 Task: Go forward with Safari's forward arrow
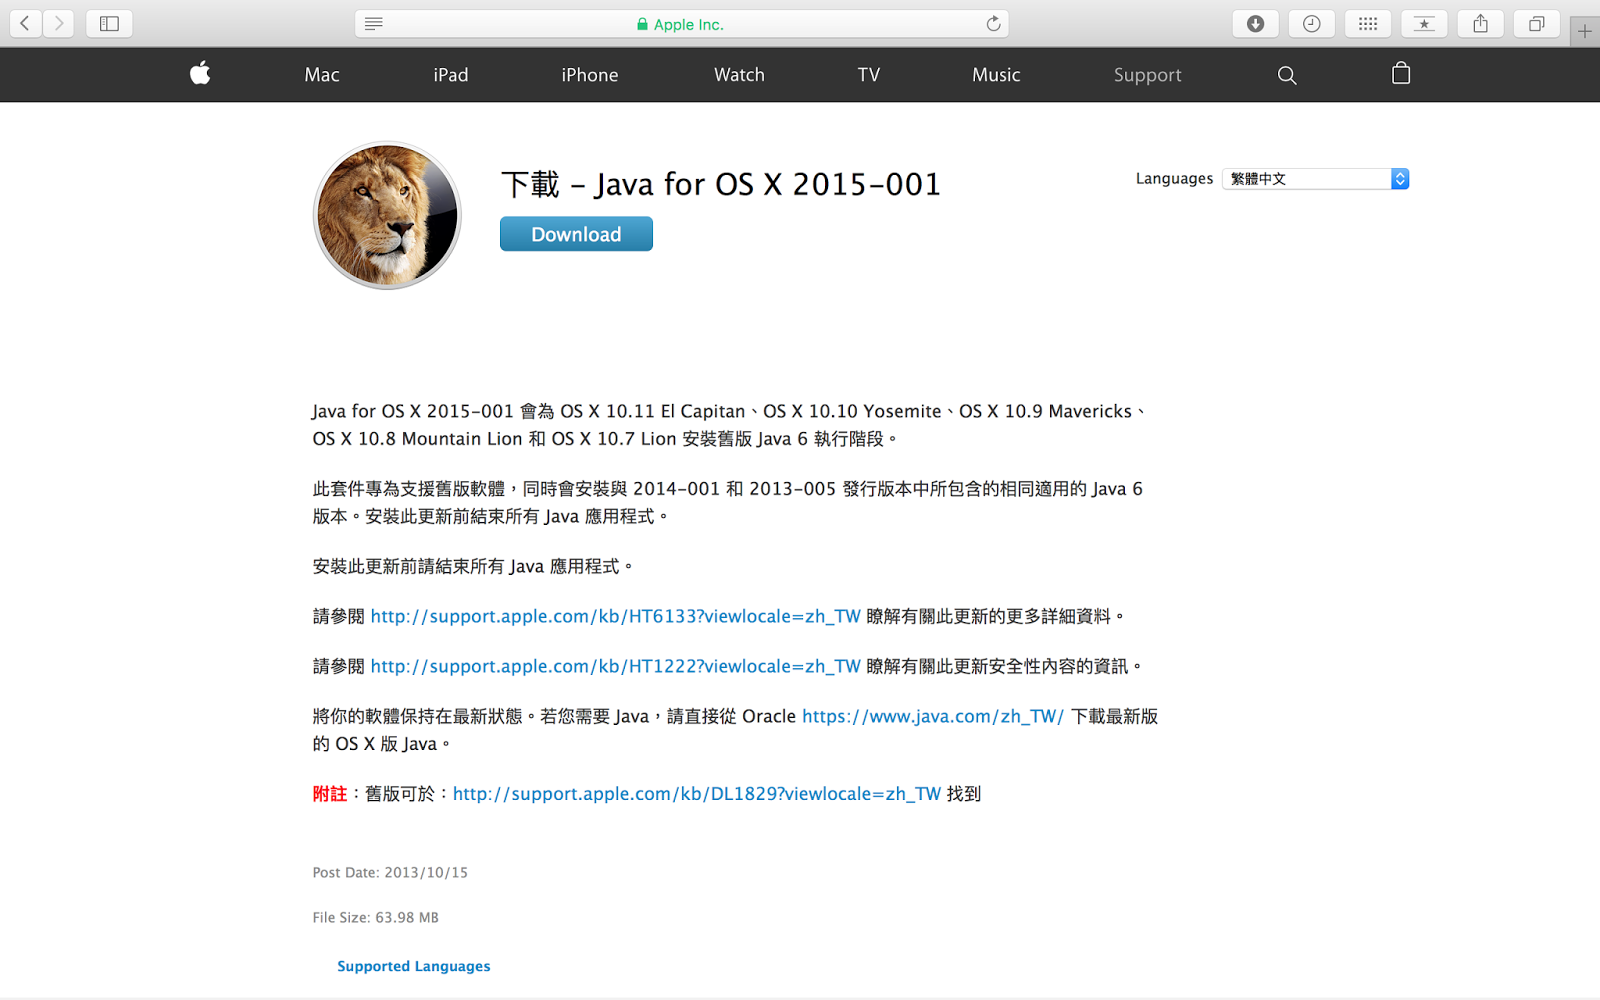[x=59, y=23]
